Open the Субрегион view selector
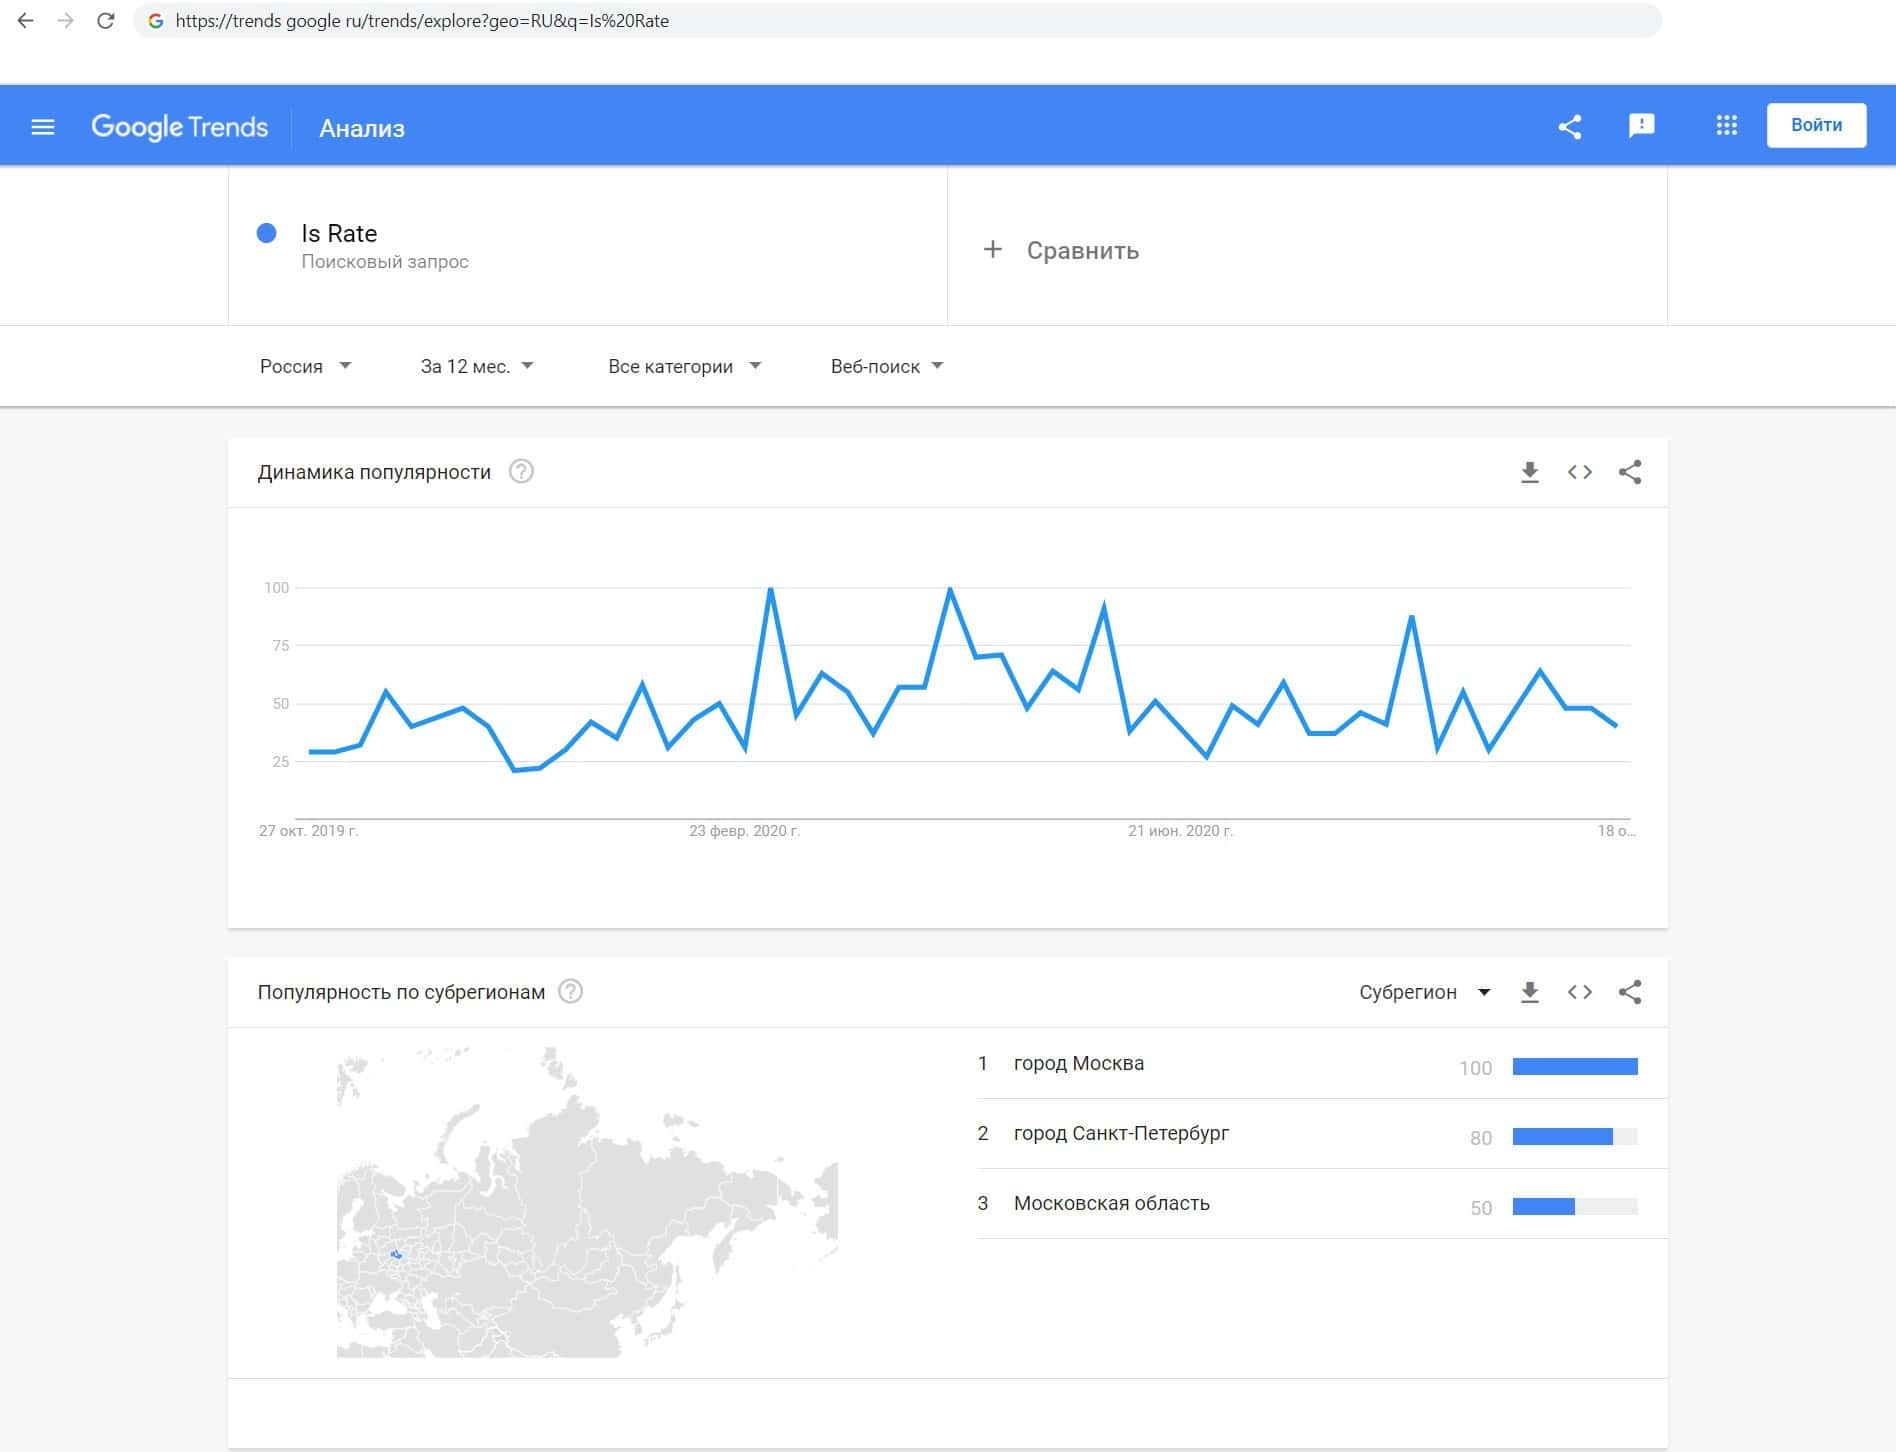Image resolution: width=1896 pixels, height=1452 pixels. tap(1424, 992)
